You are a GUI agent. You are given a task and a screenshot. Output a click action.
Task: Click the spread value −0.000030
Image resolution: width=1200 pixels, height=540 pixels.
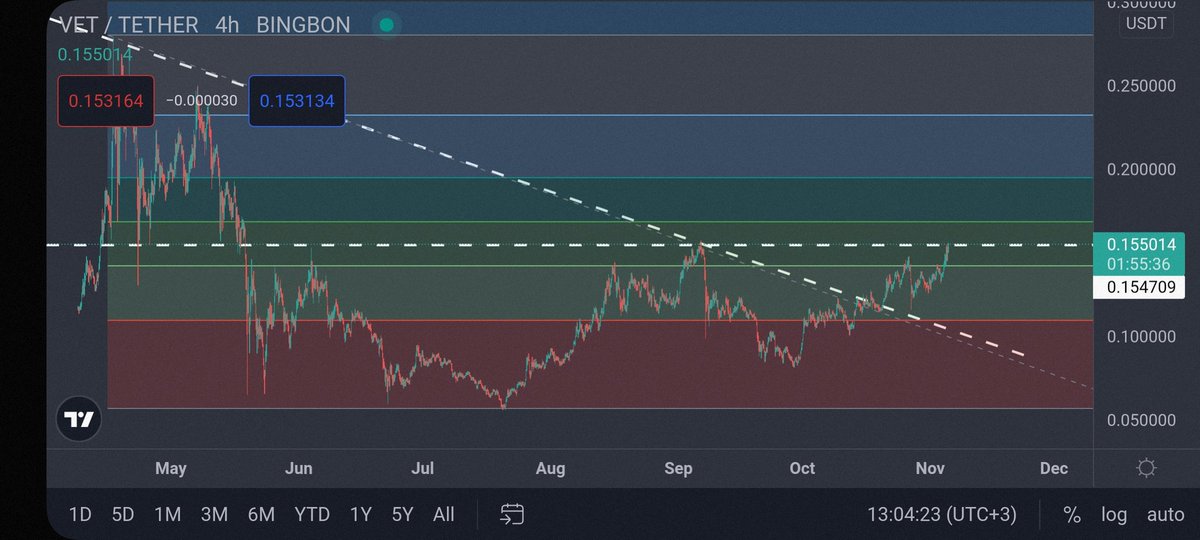[201, 101]
